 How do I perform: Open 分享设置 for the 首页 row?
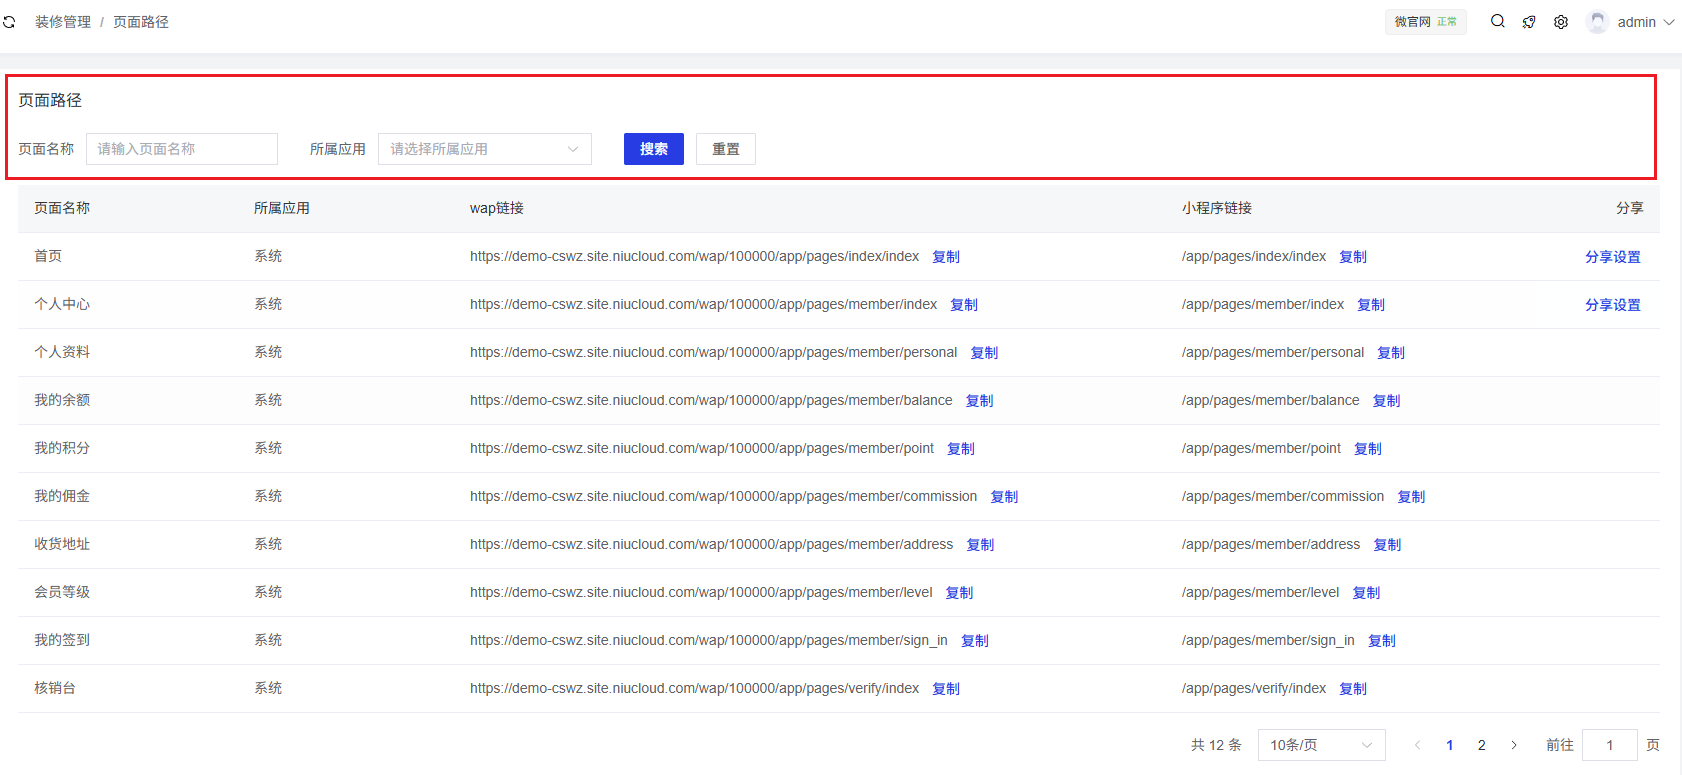1612,257
